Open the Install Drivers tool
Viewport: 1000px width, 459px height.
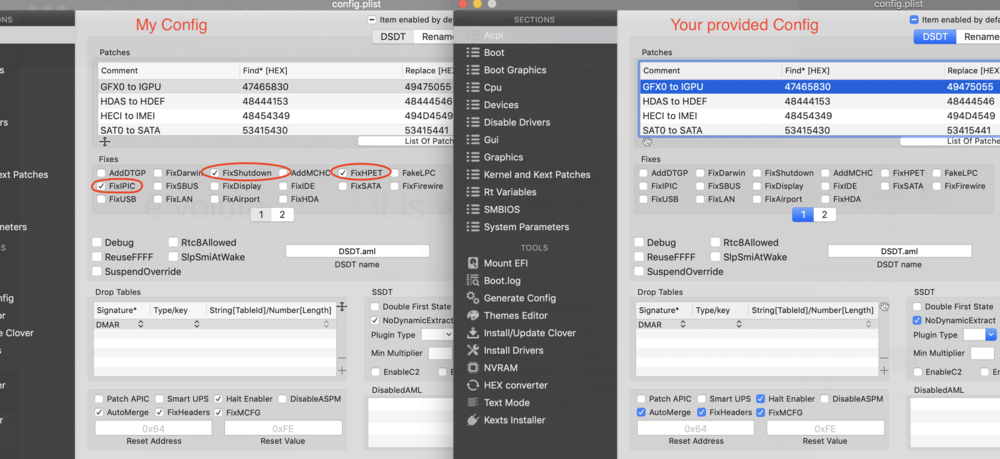point(514,351)
